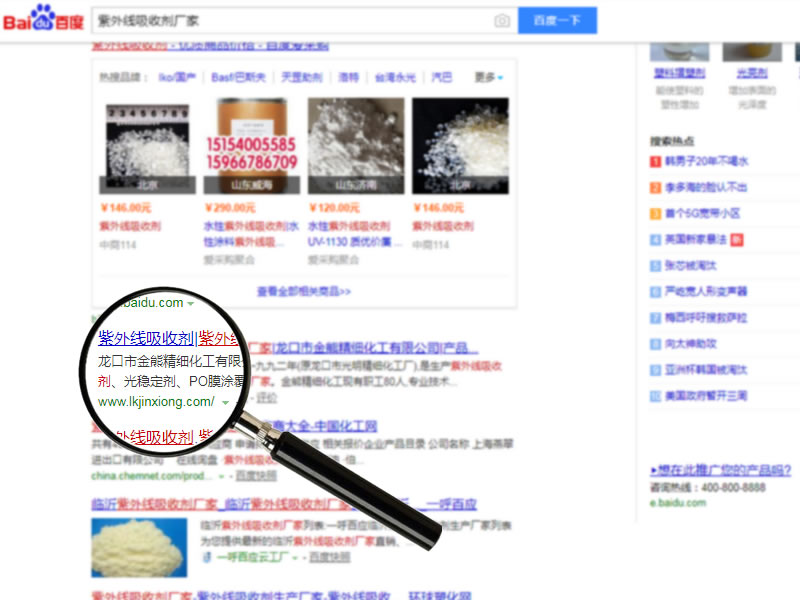800x600 pixels.
Task: Open hot search 张芯被淘汰
Action: coord(690,266)
